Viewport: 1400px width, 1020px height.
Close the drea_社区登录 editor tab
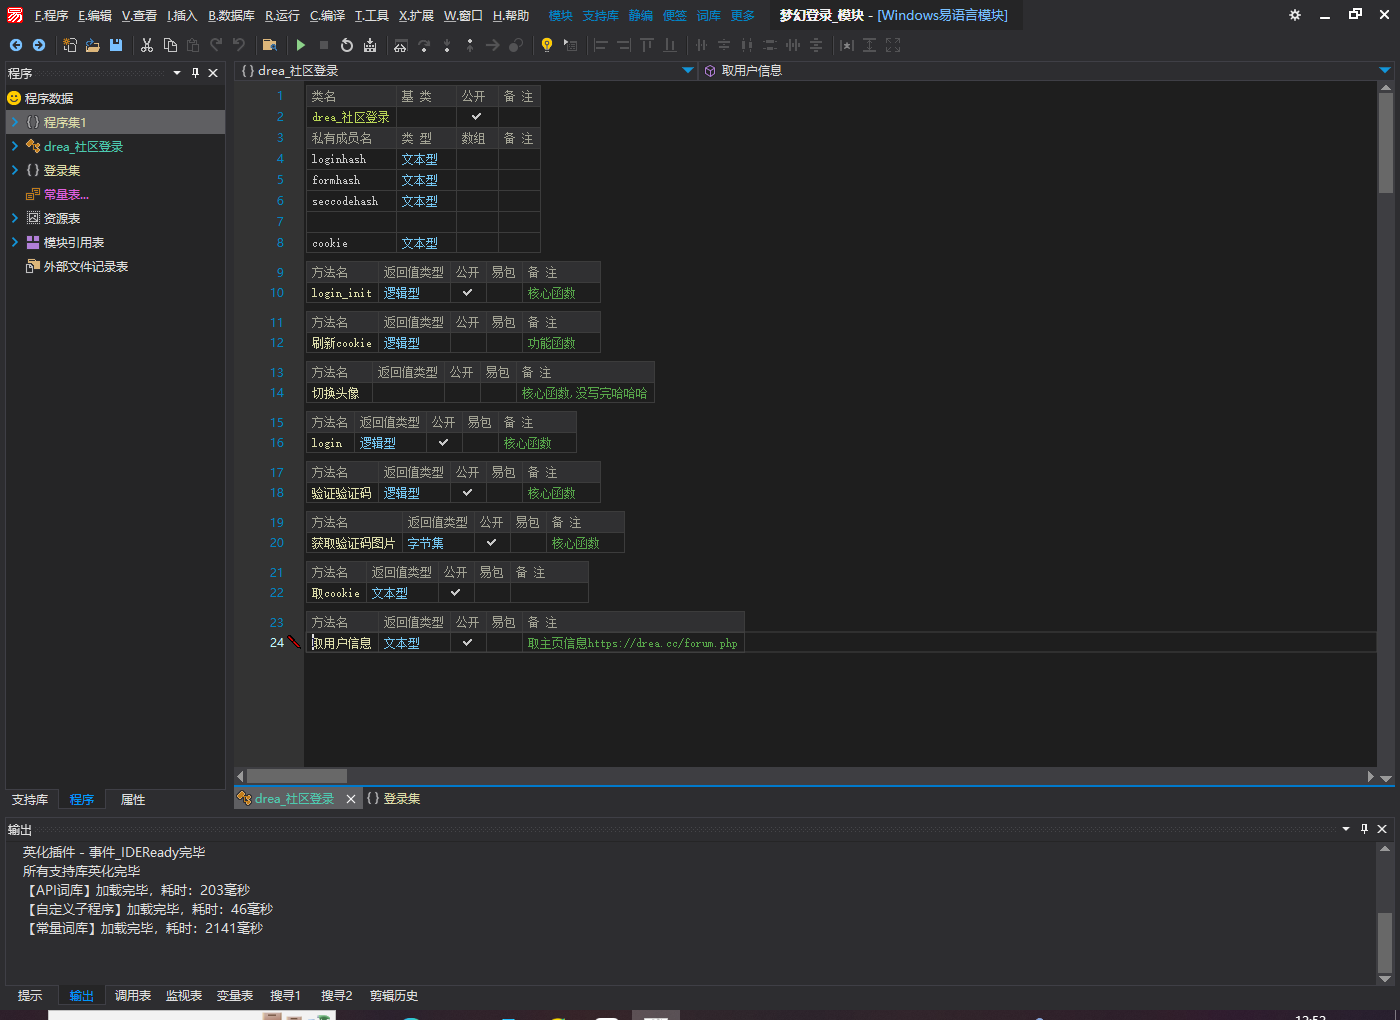(x=350, y=799)
